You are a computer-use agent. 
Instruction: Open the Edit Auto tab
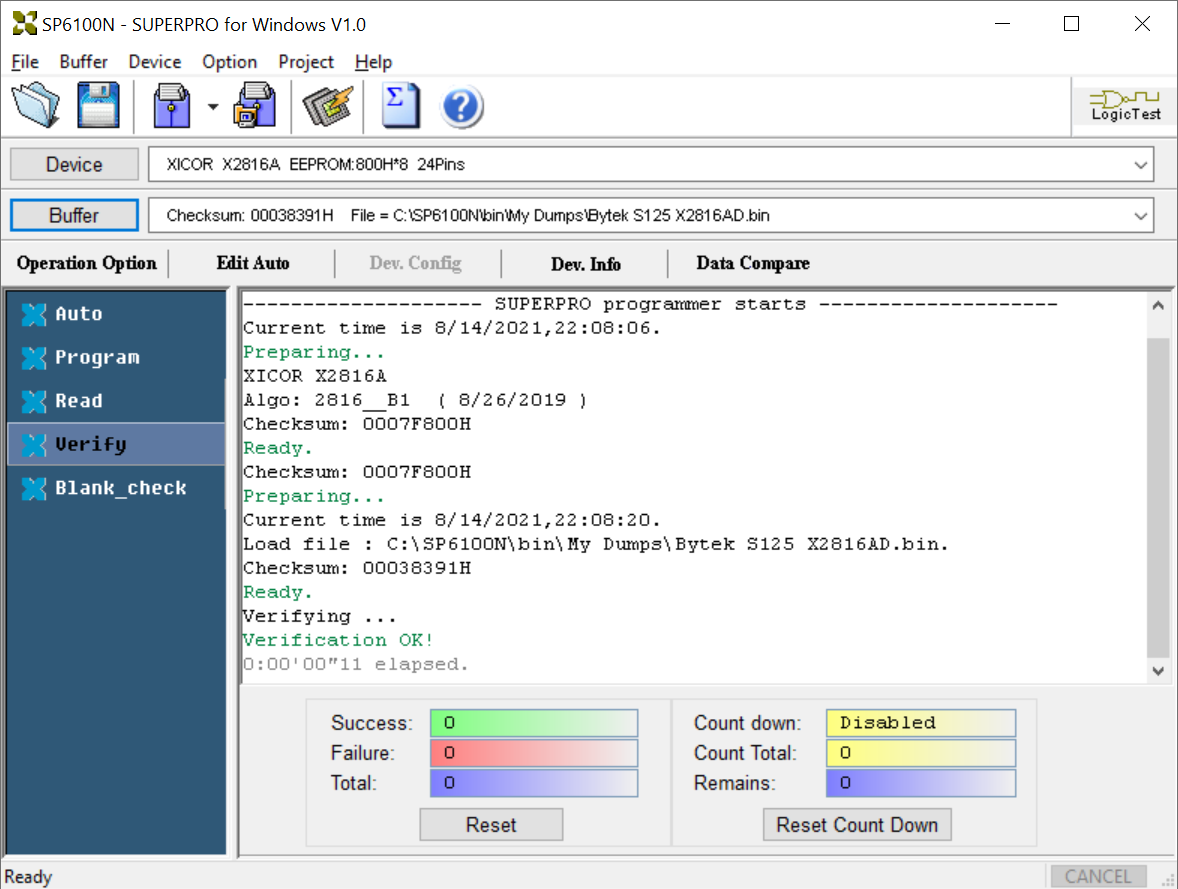click(252, 263)
